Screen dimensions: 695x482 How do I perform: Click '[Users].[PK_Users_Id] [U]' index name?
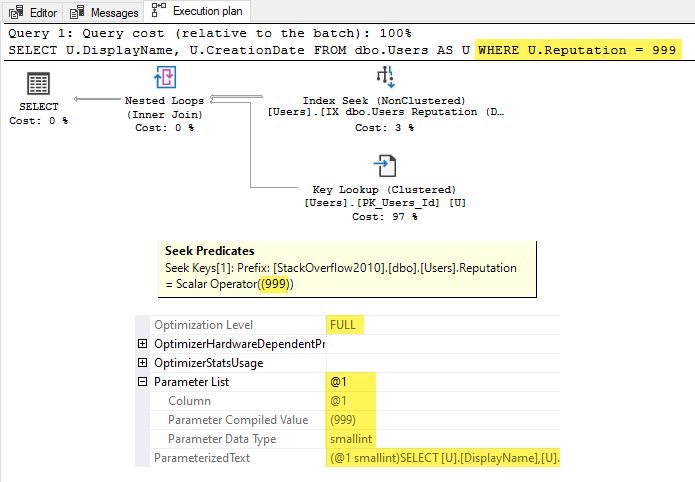click(385, 203)
